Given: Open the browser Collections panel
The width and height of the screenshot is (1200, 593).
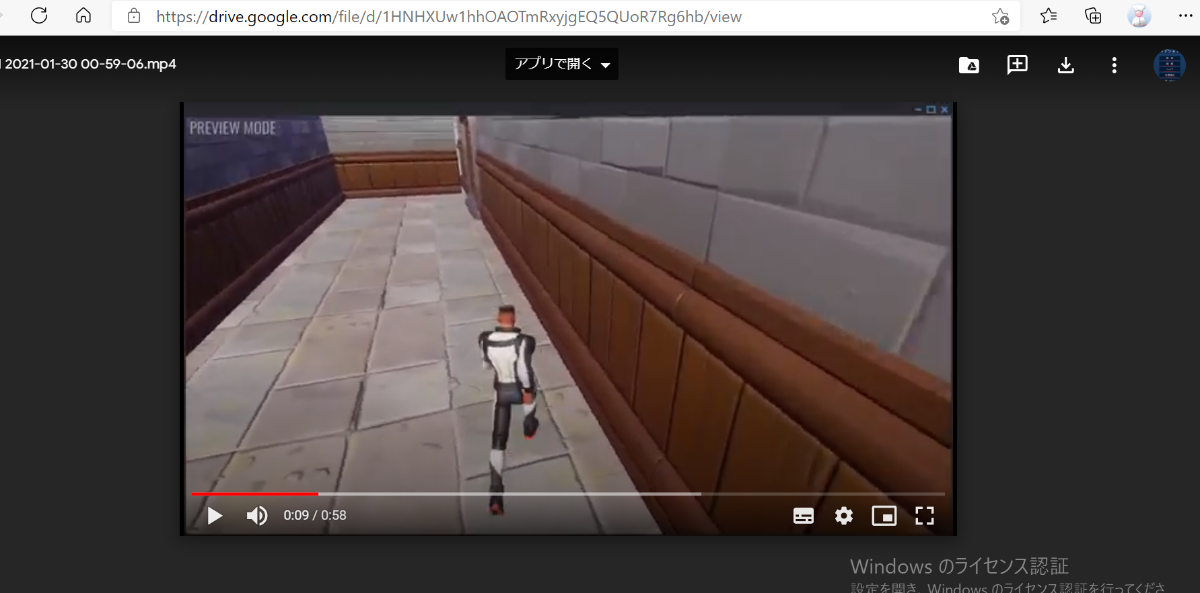Looking at the screenshot, I should 1093,16.
